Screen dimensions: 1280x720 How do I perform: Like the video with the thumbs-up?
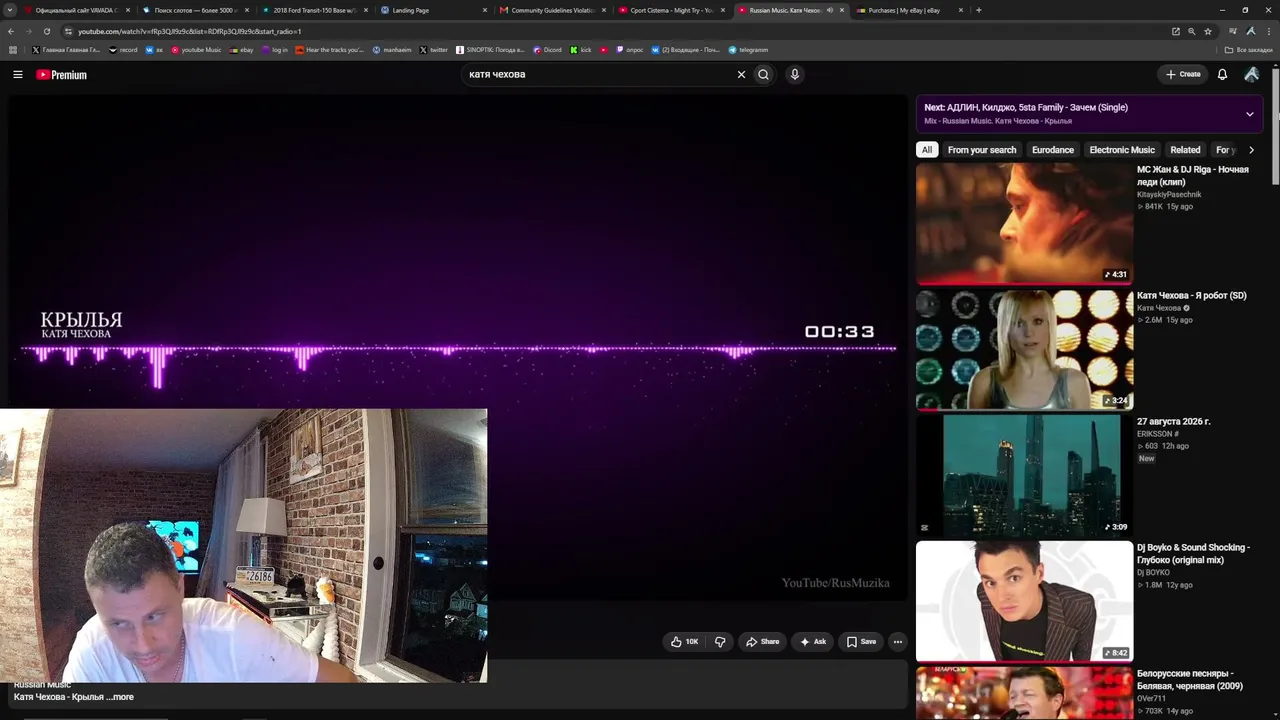(x=685, y=642)
